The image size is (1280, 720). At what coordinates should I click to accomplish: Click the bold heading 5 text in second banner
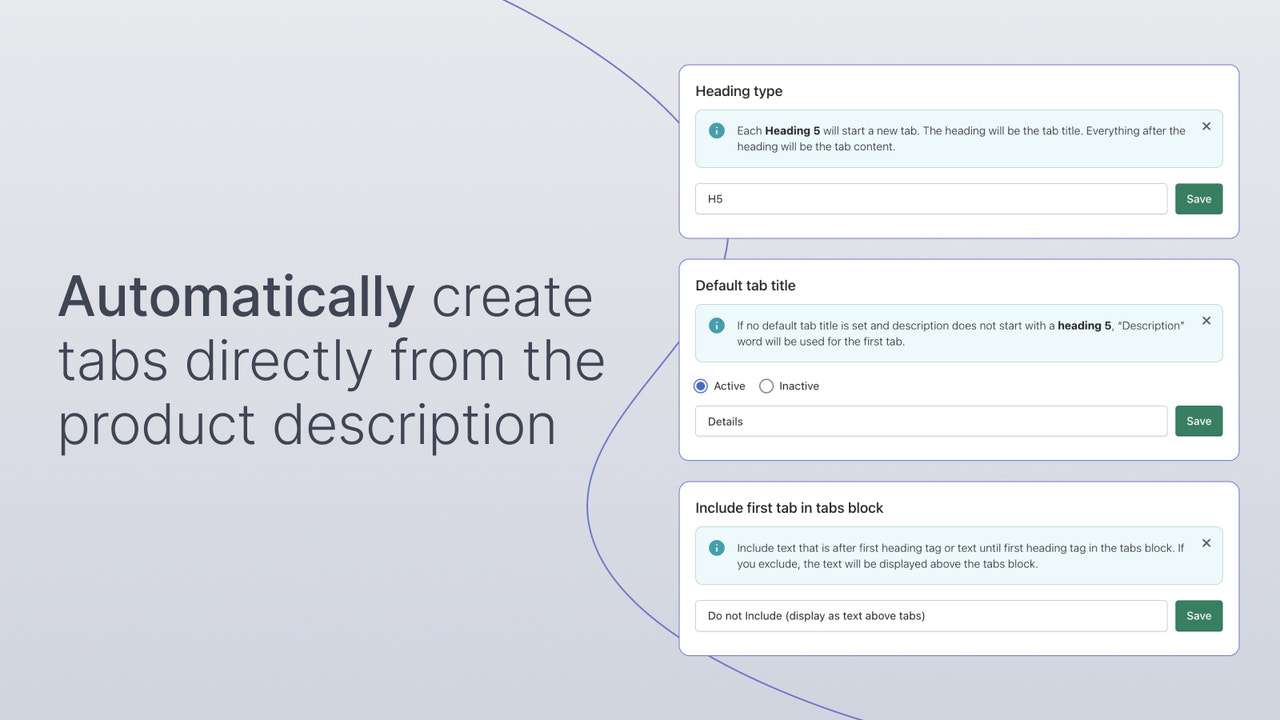(x=1084, y=325)
